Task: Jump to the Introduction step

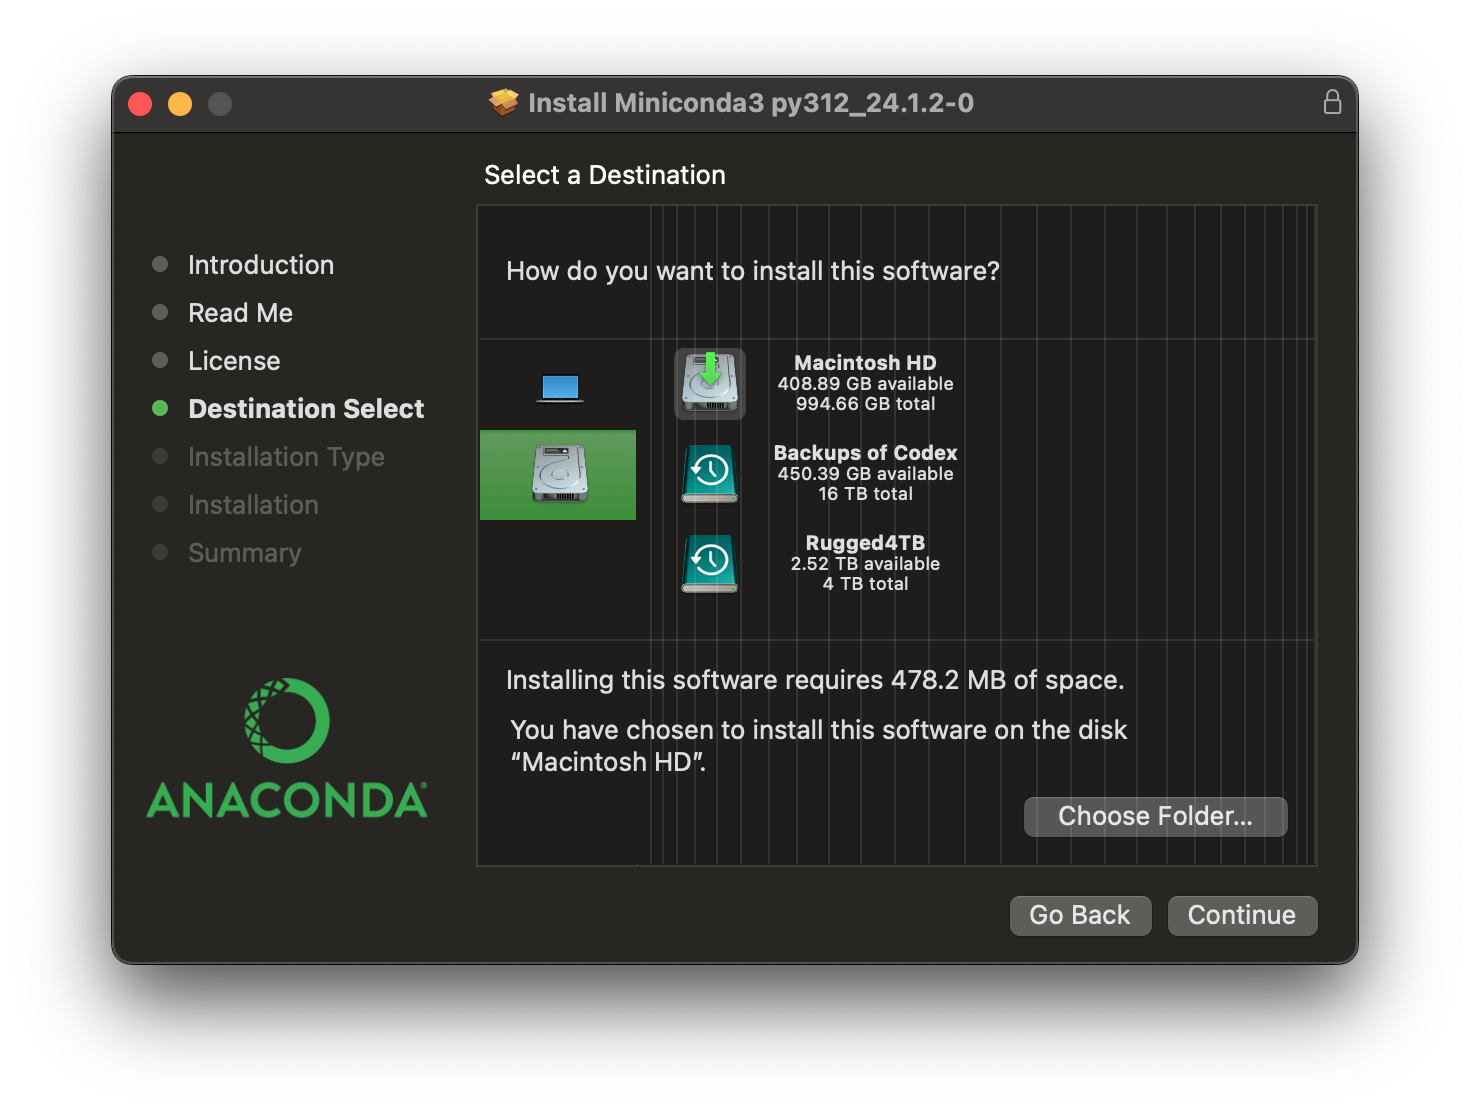Action: click(x=261, y=265)
